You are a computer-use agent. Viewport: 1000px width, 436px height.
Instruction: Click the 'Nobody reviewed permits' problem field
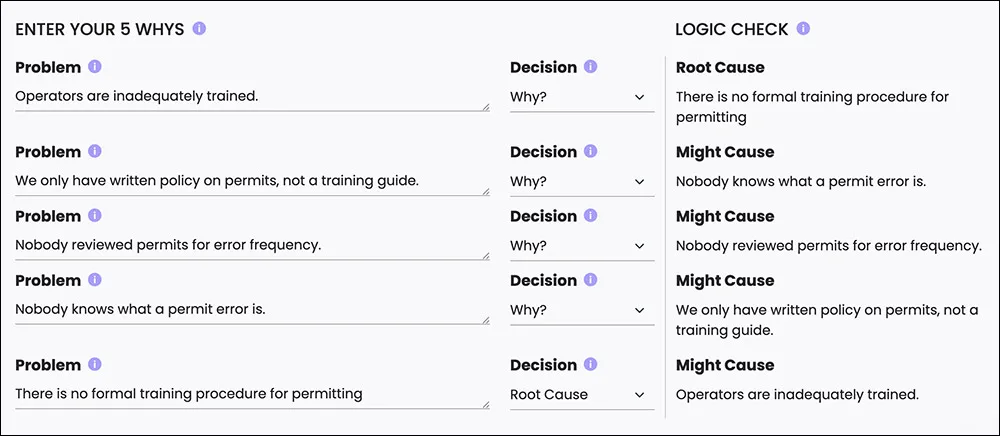[x=253, y=246]
